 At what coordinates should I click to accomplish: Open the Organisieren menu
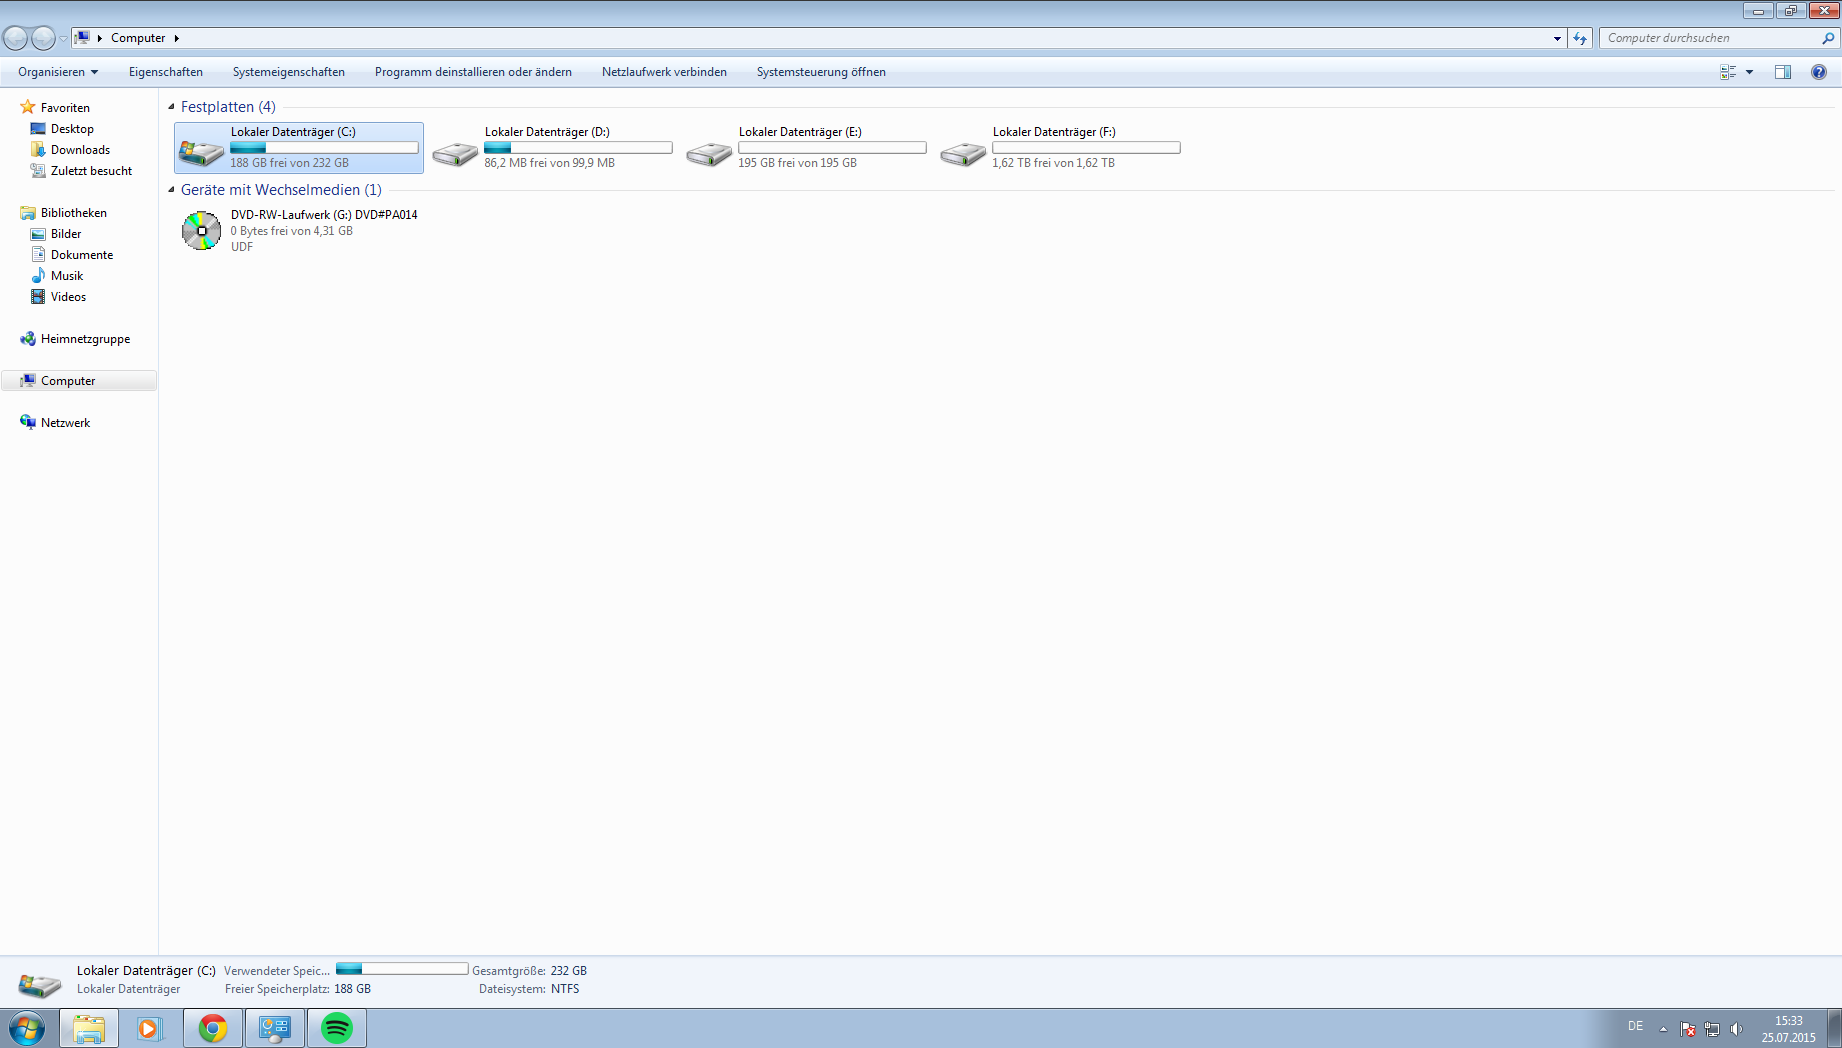pyautogui.click(x=58, y=72)
